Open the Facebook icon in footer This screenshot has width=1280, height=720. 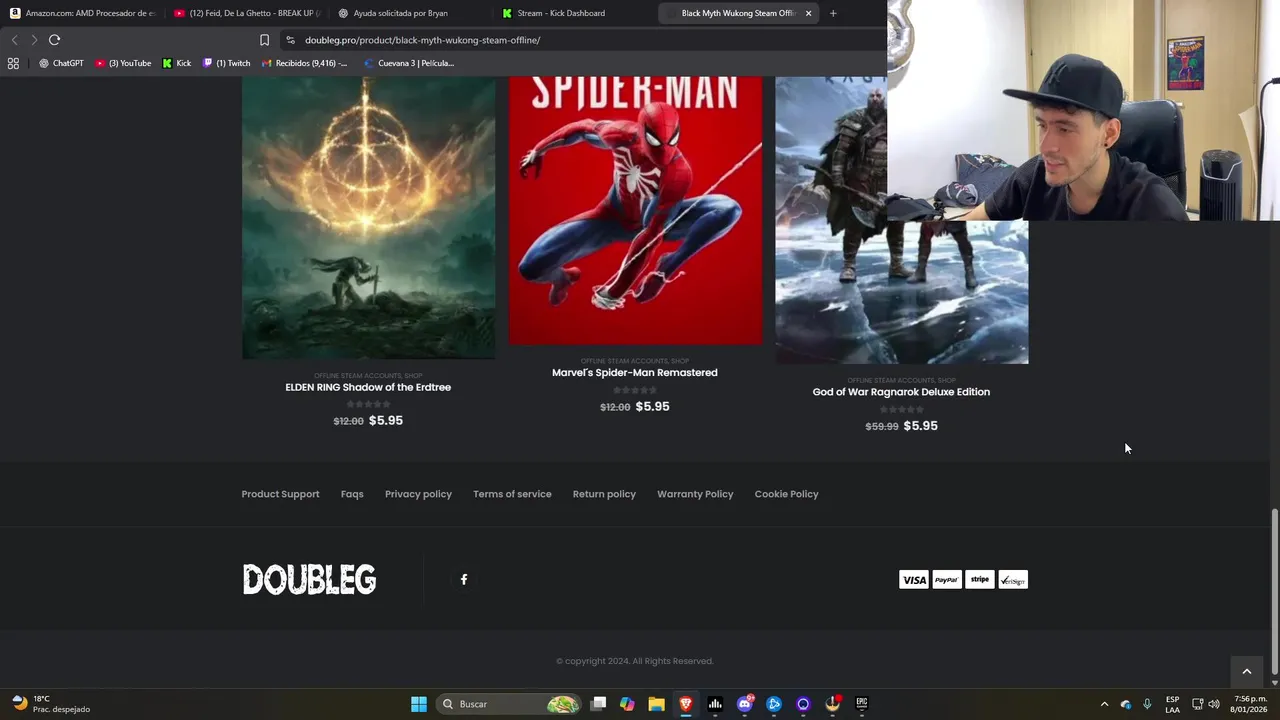coord(464,579)
